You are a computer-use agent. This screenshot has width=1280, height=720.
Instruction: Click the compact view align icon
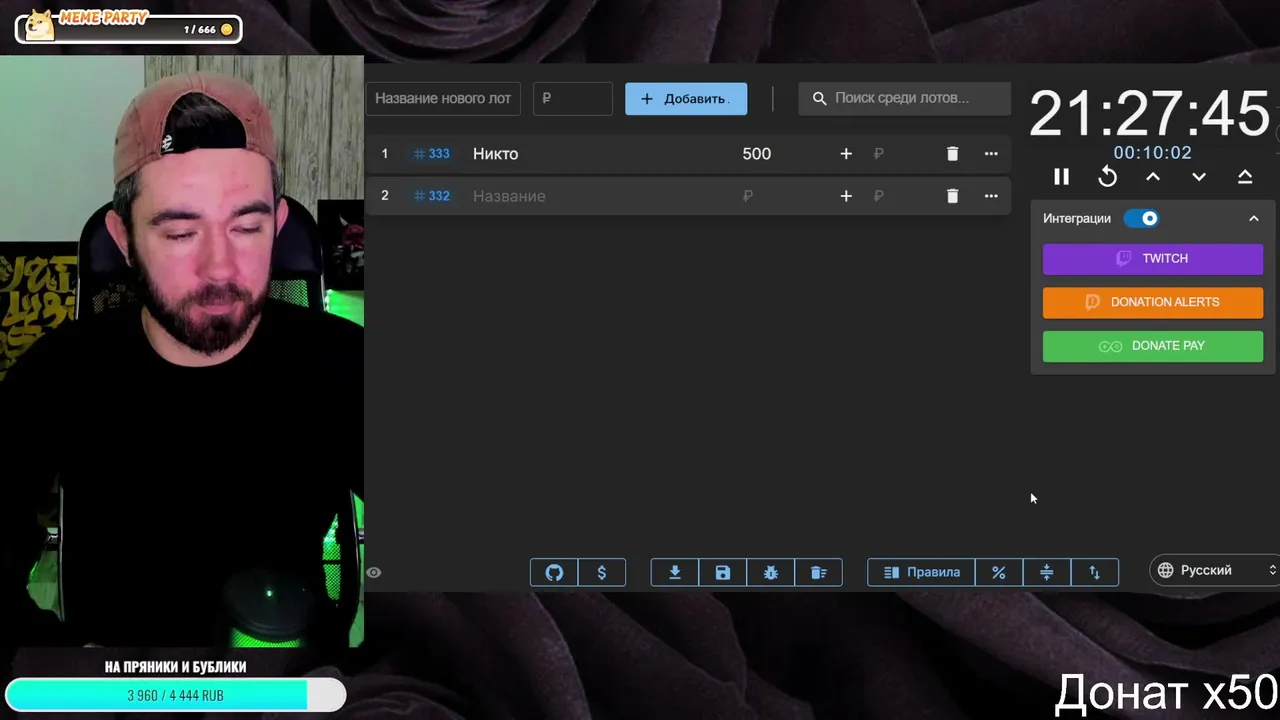pos(1046,572)
